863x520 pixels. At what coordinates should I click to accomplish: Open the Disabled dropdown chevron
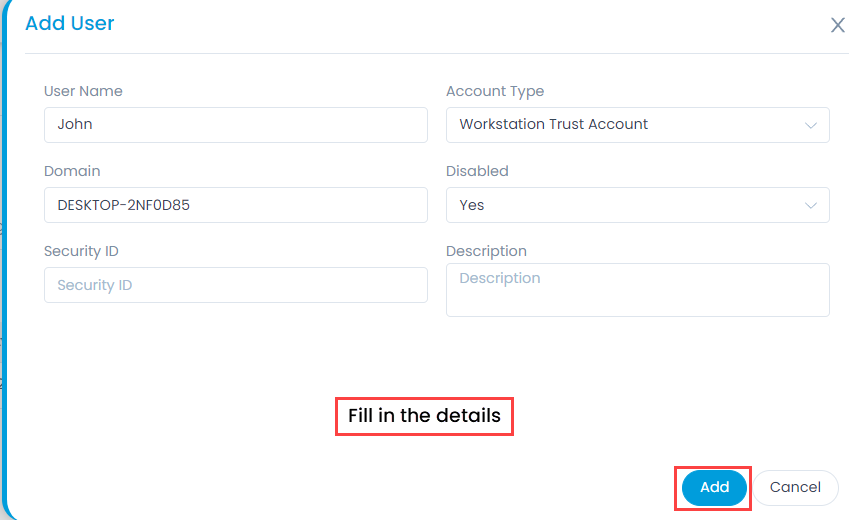810,205
